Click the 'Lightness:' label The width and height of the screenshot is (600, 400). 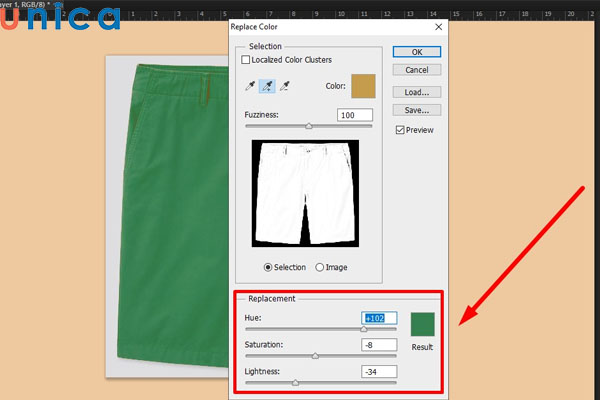[262, 371]
